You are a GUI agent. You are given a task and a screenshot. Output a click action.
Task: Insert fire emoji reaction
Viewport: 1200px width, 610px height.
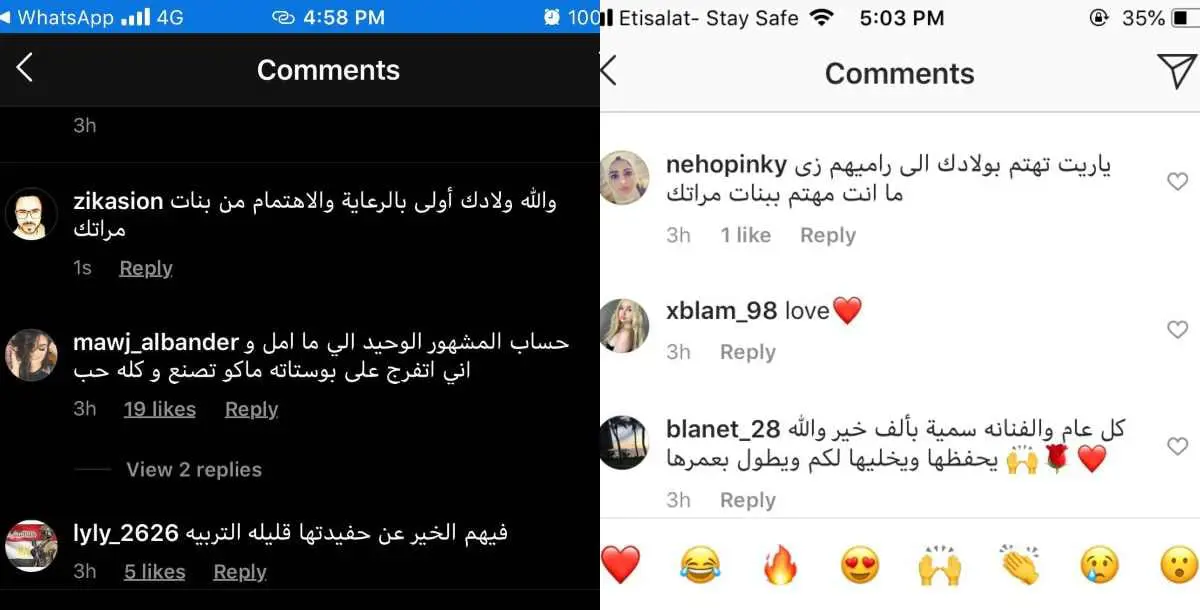coord(780,566)
